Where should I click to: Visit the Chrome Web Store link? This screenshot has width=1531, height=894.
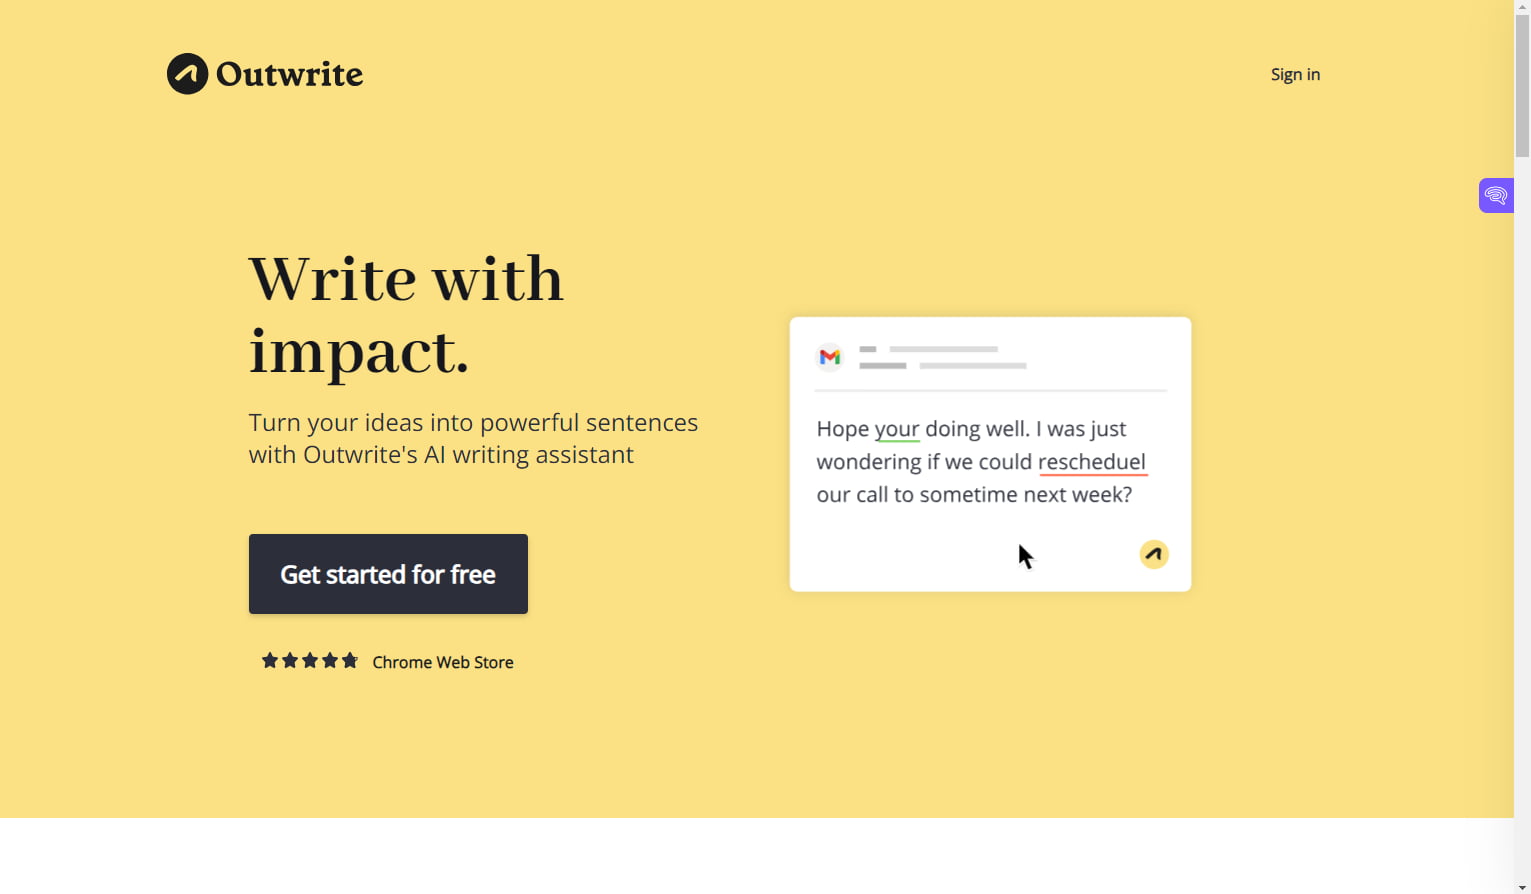[443, 662]
